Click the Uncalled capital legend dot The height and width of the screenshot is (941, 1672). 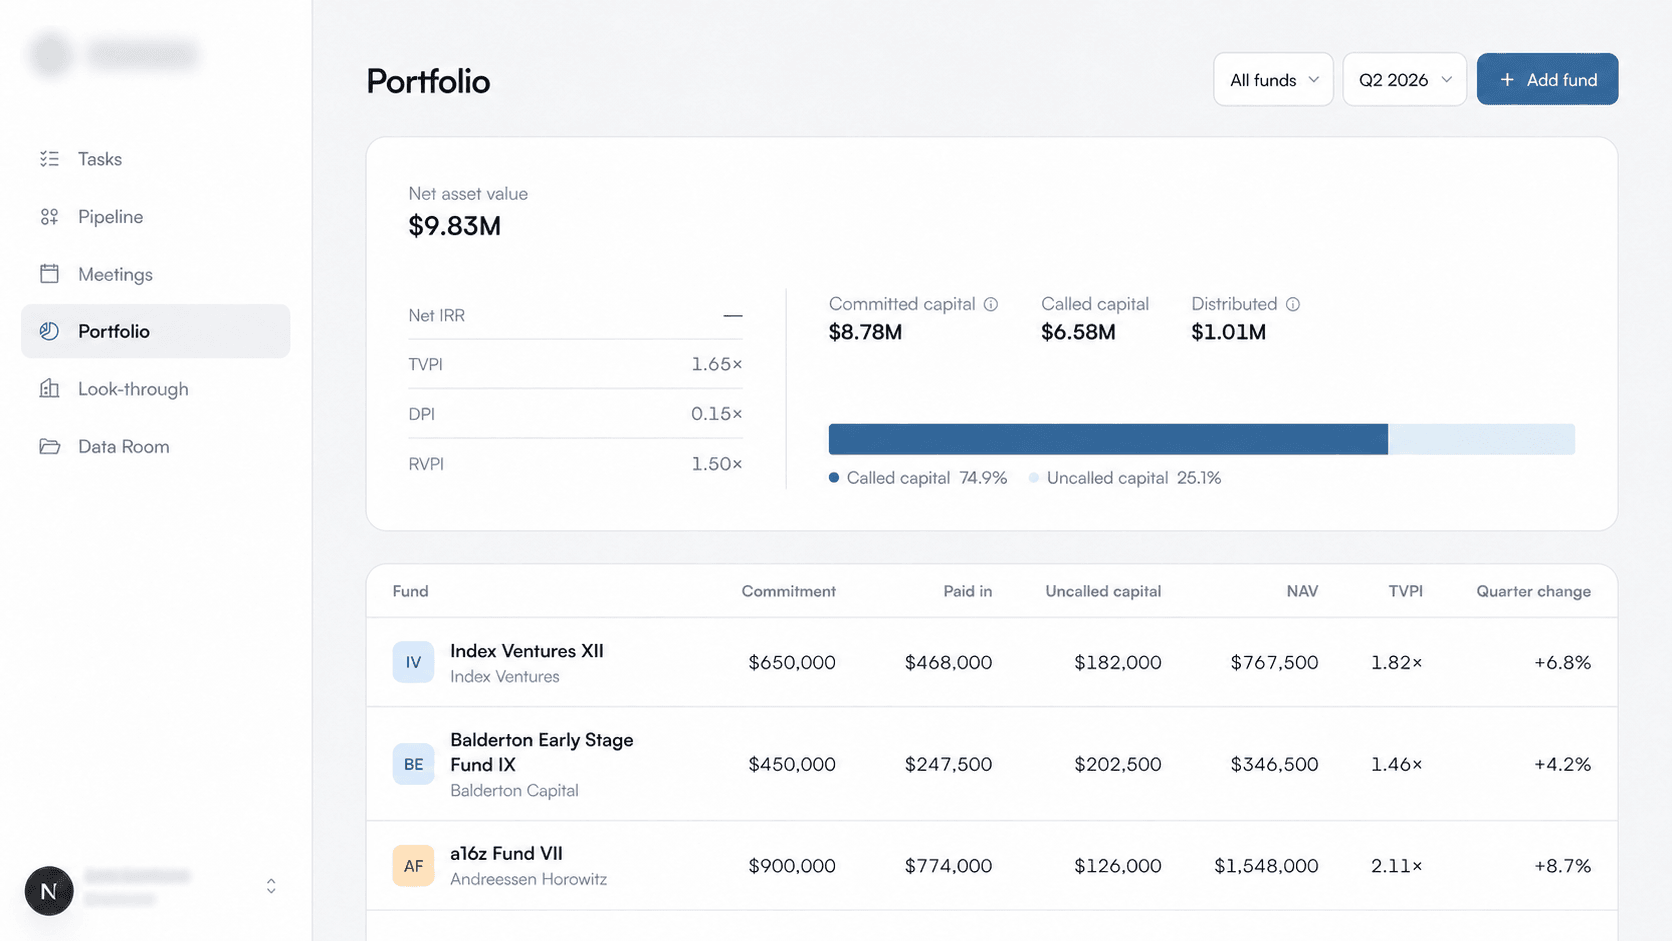pos(1034,478)
